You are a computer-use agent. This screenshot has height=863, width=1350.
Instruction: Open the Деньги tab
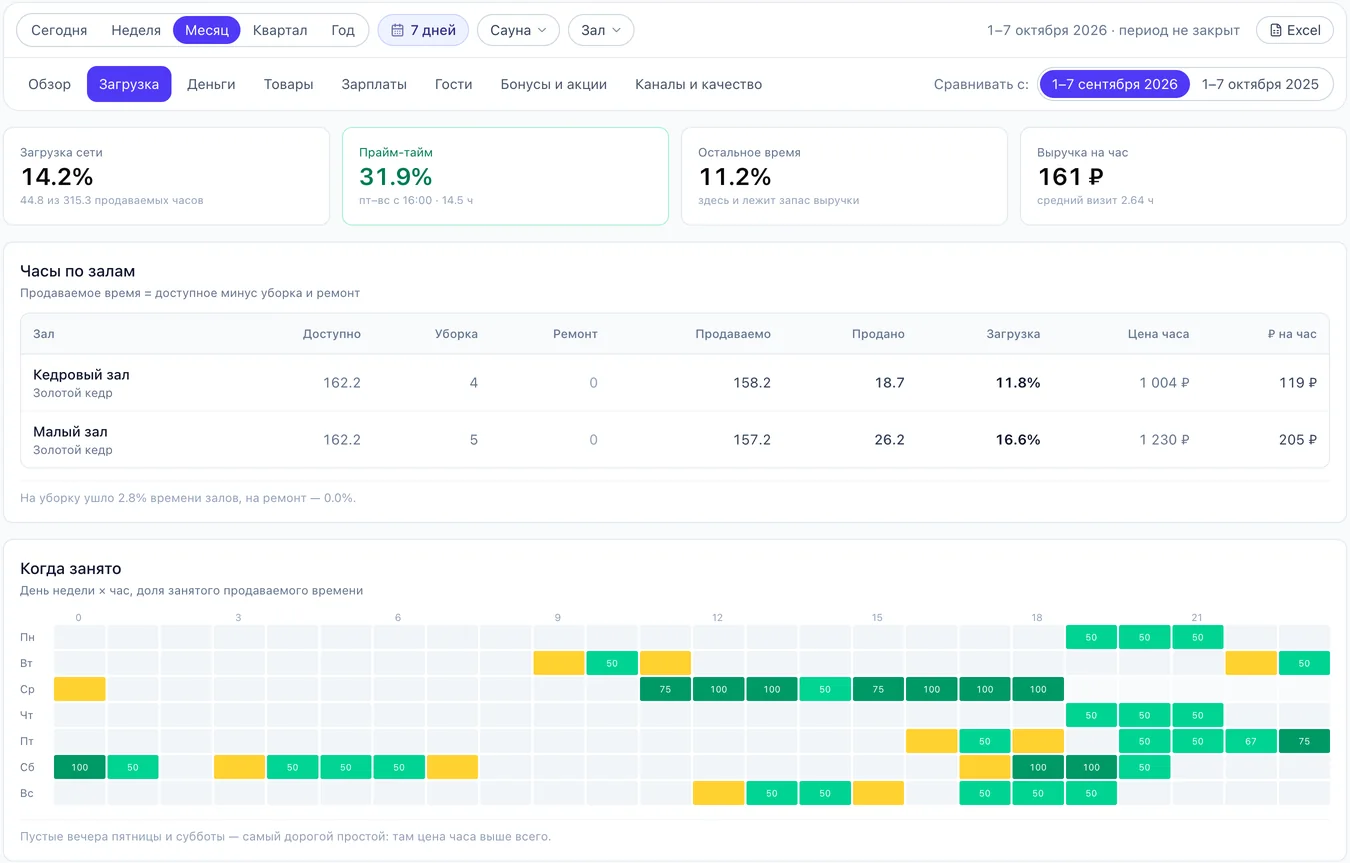coord(211,84)
